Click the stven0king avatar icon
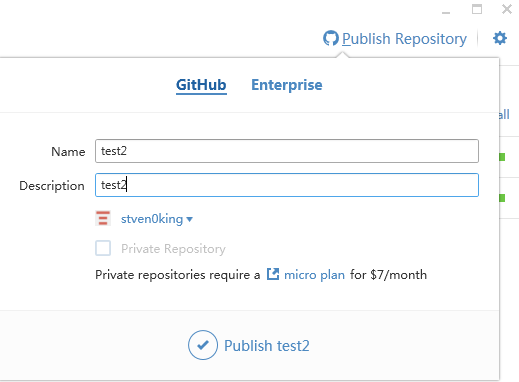This screenshot has height=382, width=519. coord(103,219)
